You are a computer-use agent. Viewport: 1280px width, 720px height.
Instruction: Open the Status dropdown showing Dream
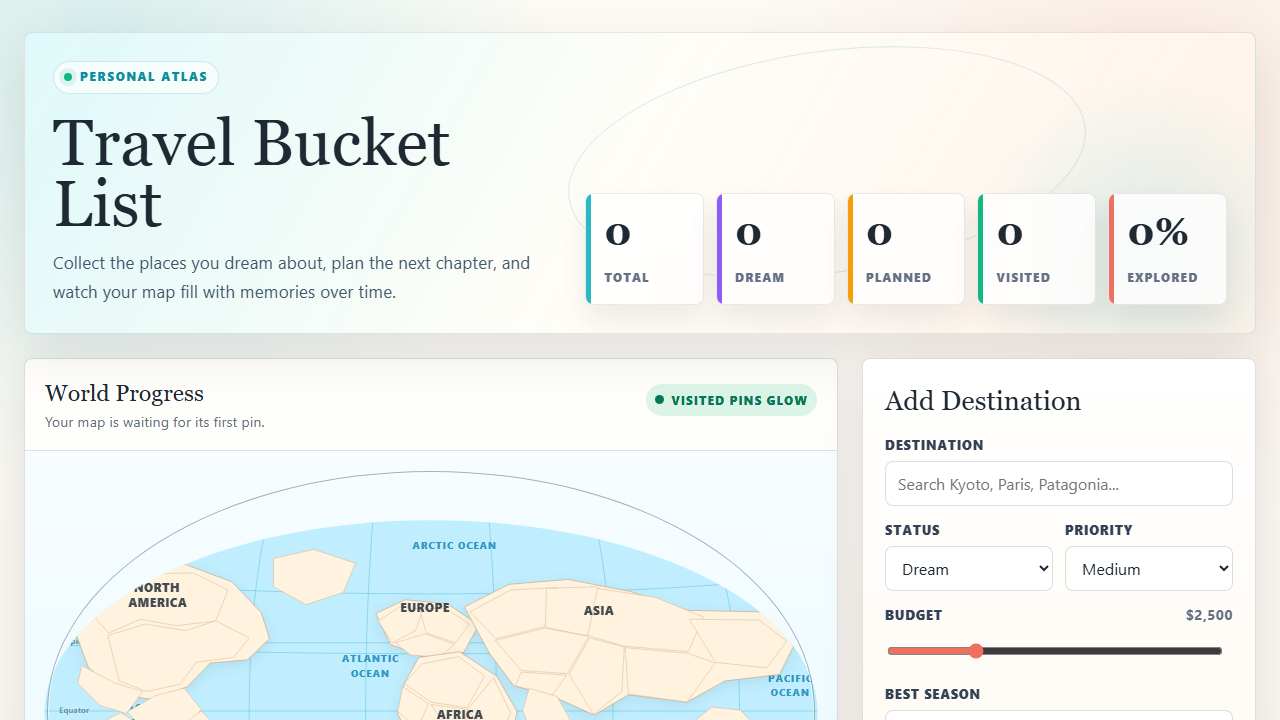point(969,569)
